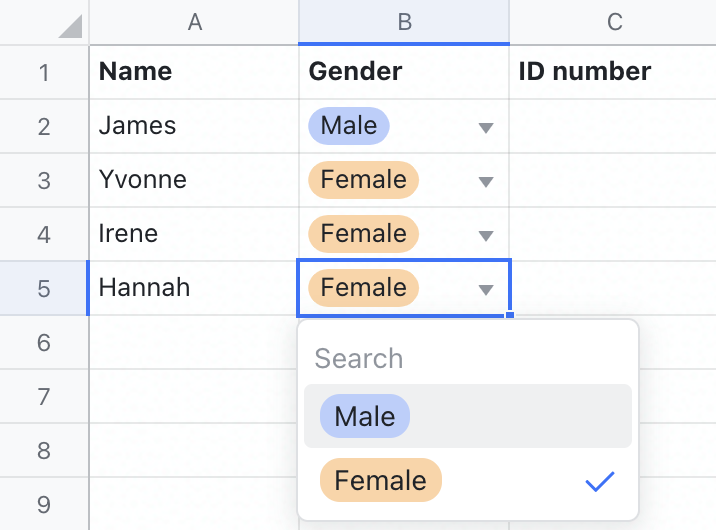Open the gender dropdown arrow for James
Screen dimensions: 716x530
click(x=486, y=128)
